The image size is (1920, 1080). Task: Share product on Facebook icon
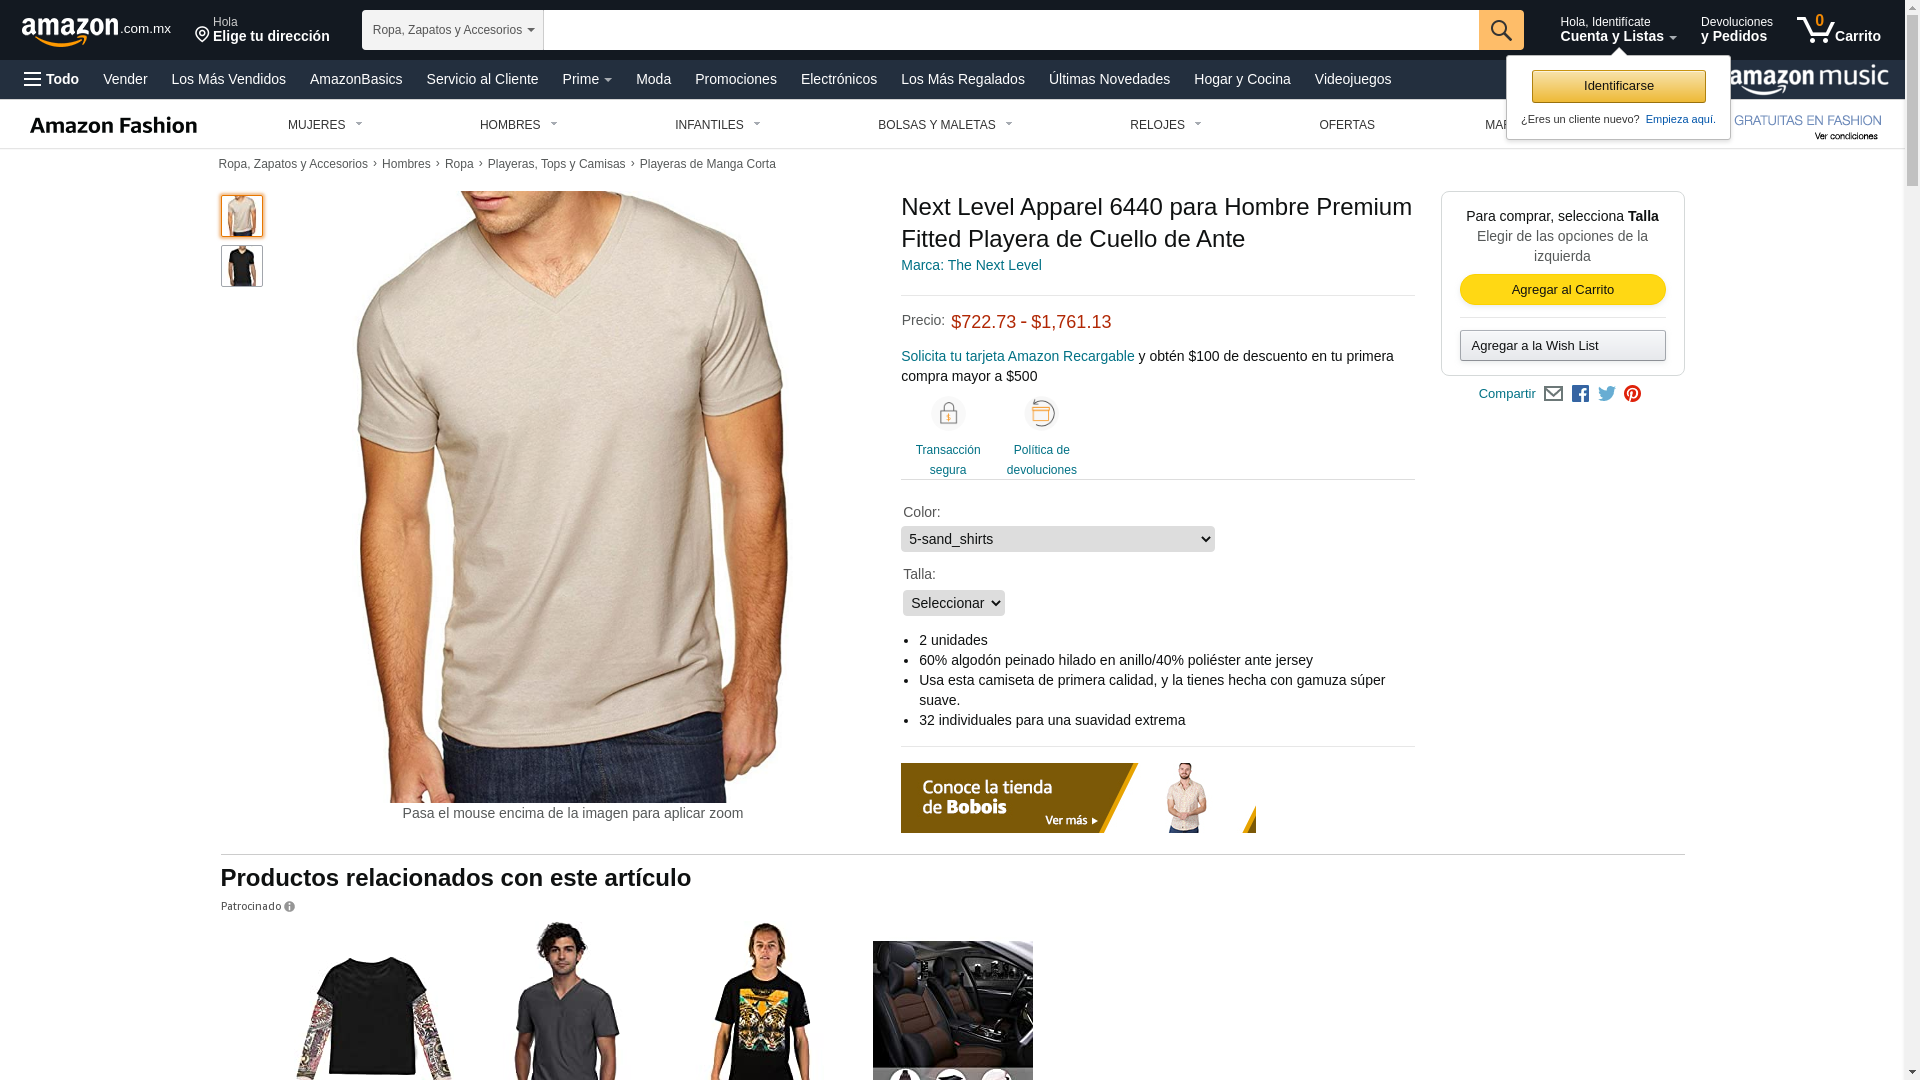click(x=1580, y=394)
